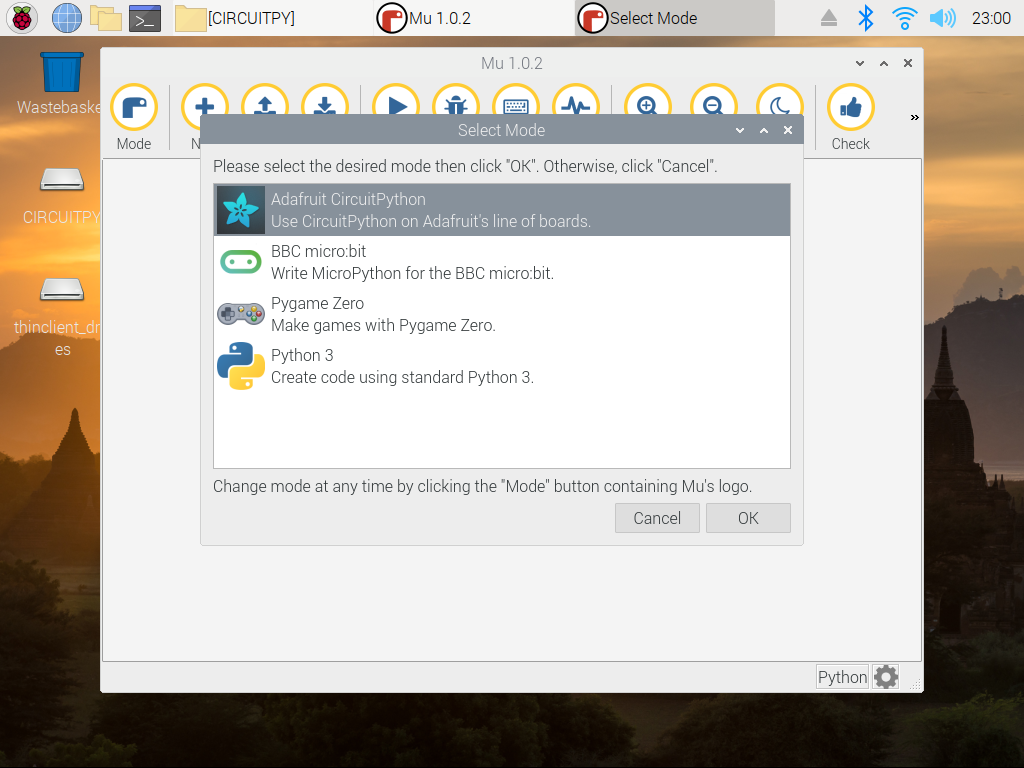Click the micro:bit green logo icon

[241, 262]
